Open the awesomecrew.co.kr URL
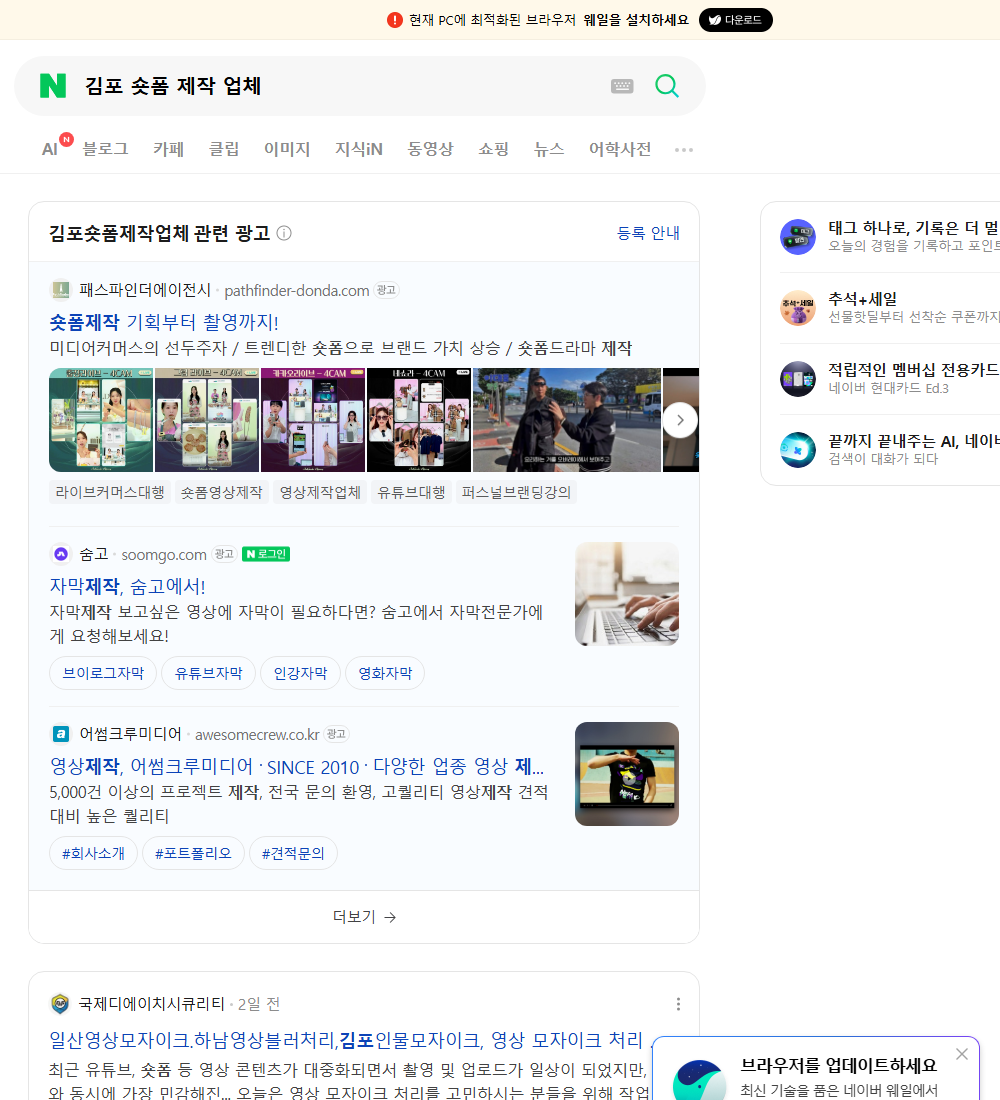 258,735
